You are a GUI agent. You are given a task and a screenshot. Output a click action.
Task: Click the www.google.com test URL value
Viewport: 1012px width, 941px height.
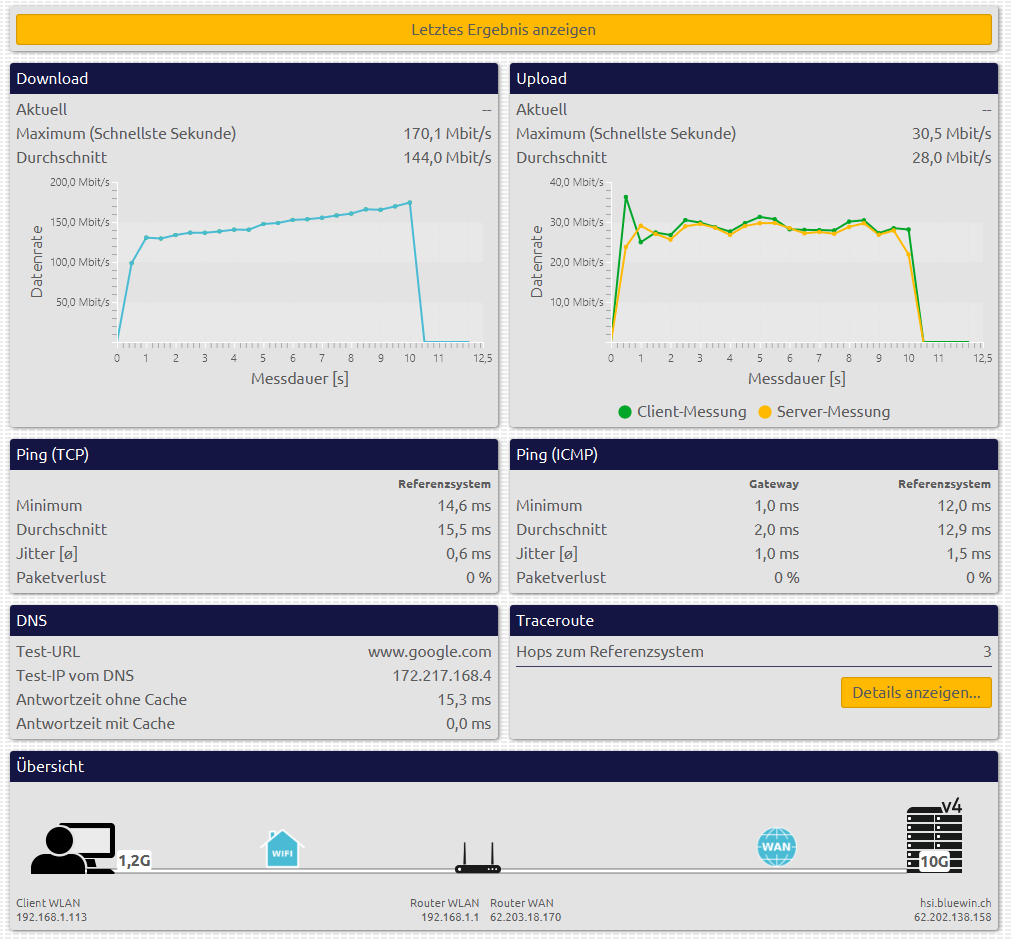[x=430, y=652]
